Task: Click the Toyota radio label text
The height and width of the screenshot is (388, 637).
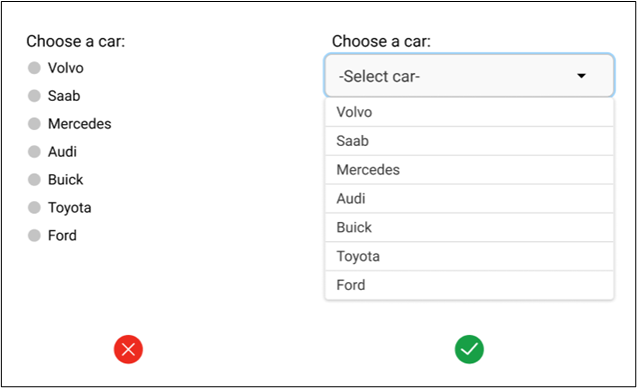Action: (x=69, y=208)
